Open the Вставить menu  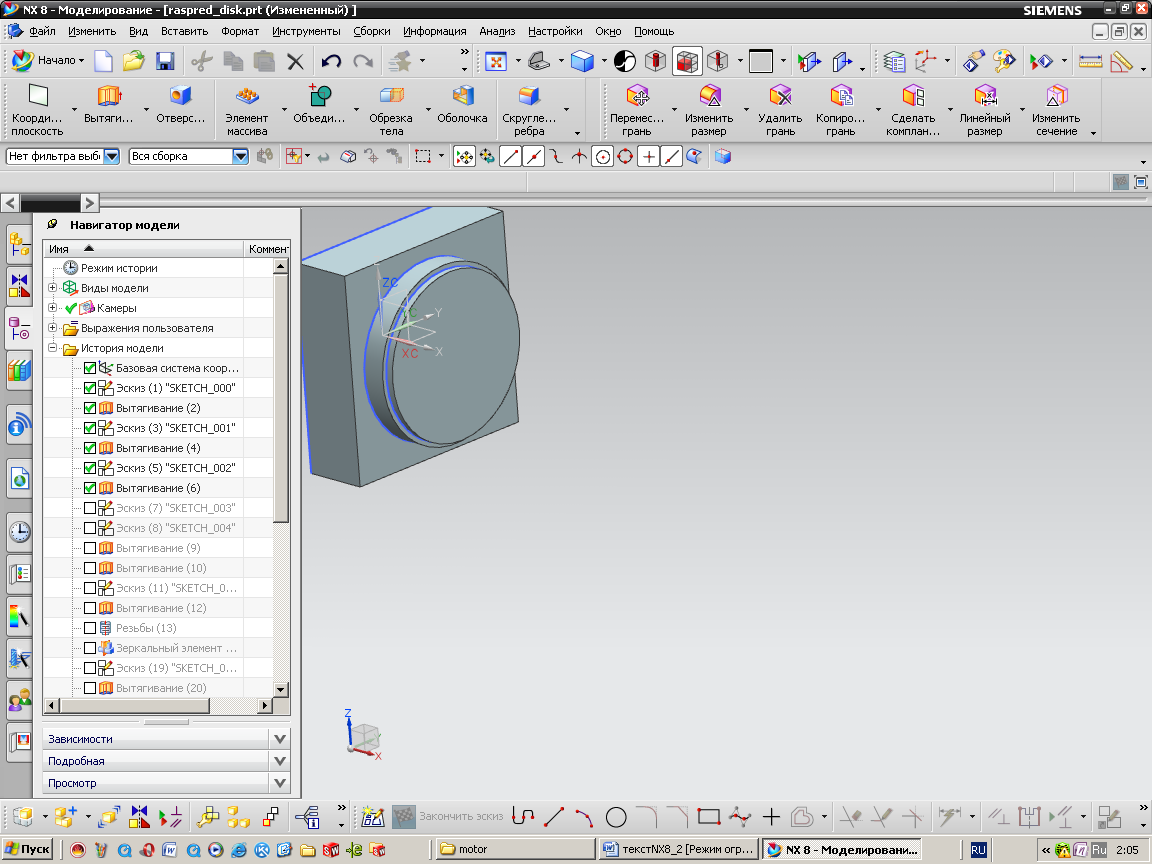[184, 31]
